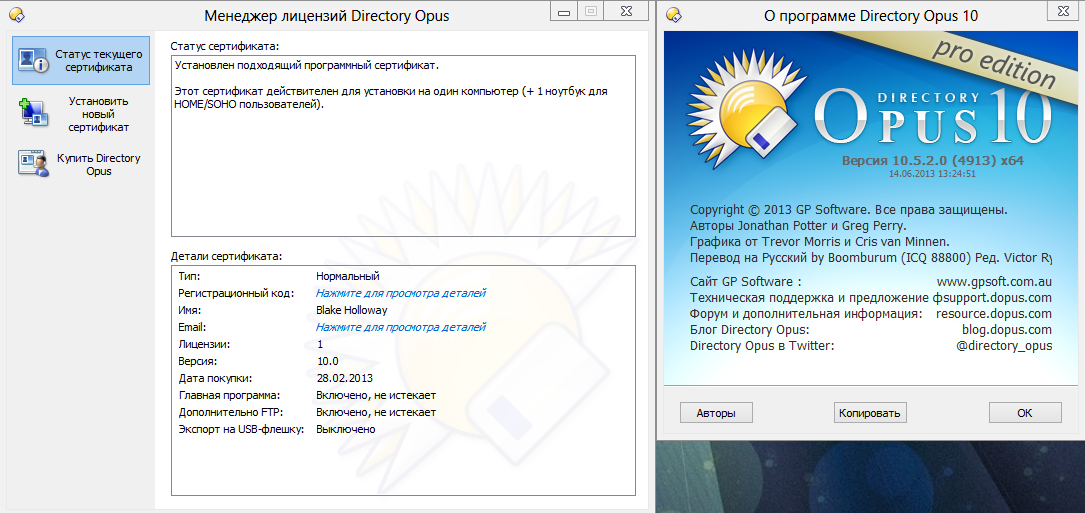Click the support.dopus.com address
Viewport: 1085px width, 513px height.
click(995, 298)
